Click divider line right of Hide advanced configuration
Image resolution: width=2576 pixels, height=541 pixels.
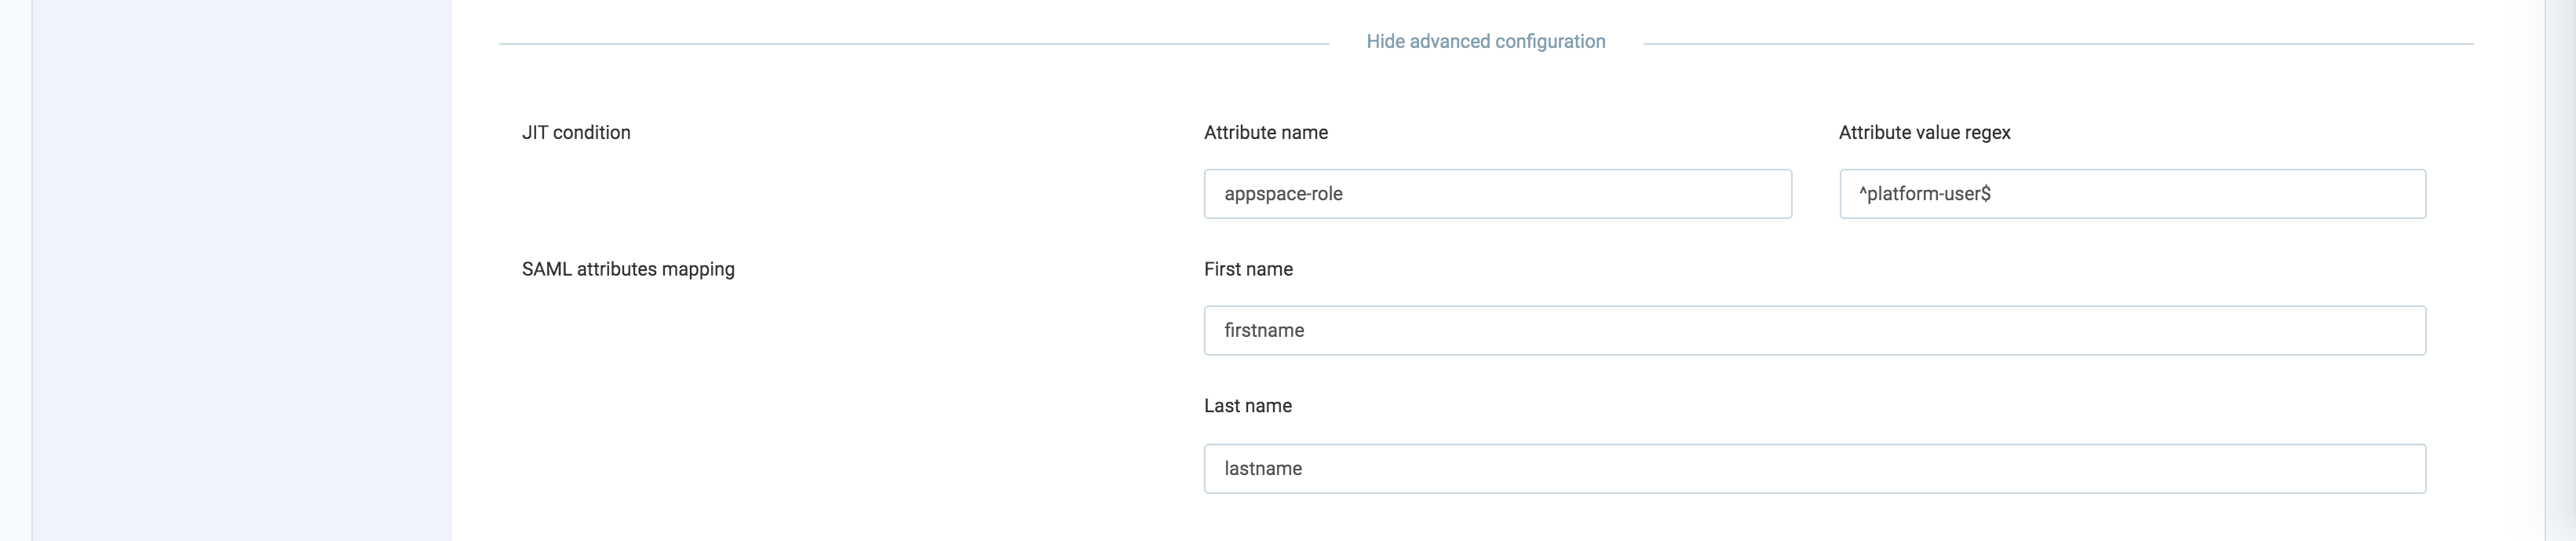[x=2058, y=44]
